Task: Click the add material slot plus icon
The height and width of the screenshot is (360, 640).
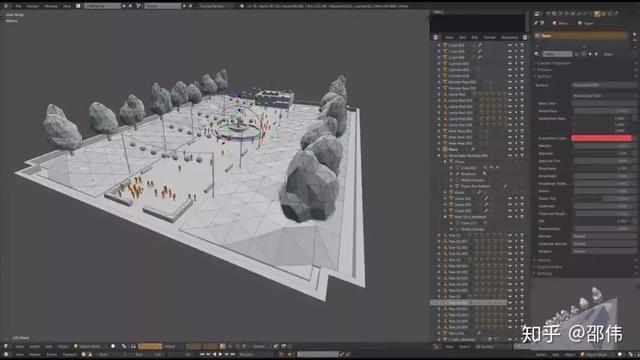Action: click(634, 34)
